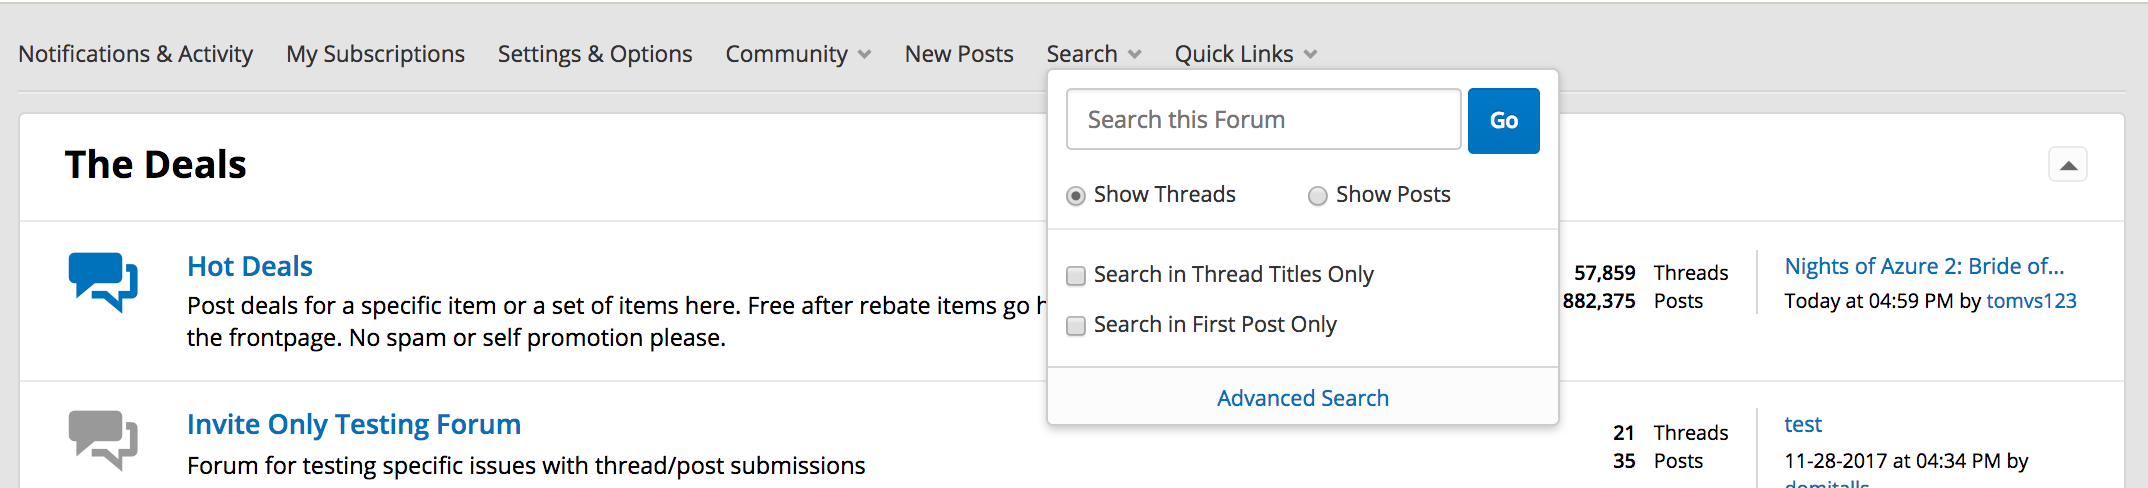View New Posts
Screen dimensions: 2148x488
click(x=959, y=54)
